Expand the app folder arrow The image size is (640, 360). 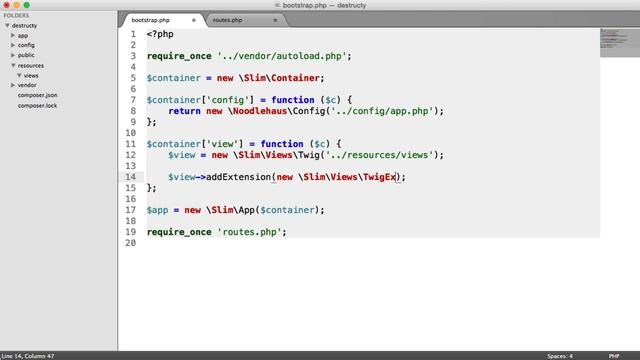13,36
